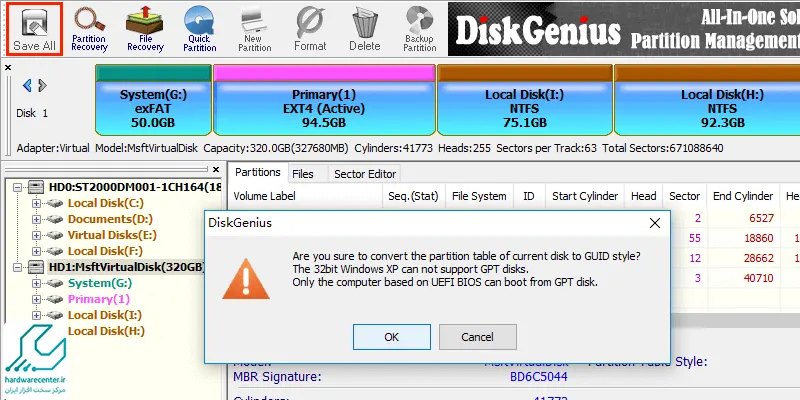Screen dimensions: 800x400
Task: Click the Delete trash icon
Action: coord(365,29)
